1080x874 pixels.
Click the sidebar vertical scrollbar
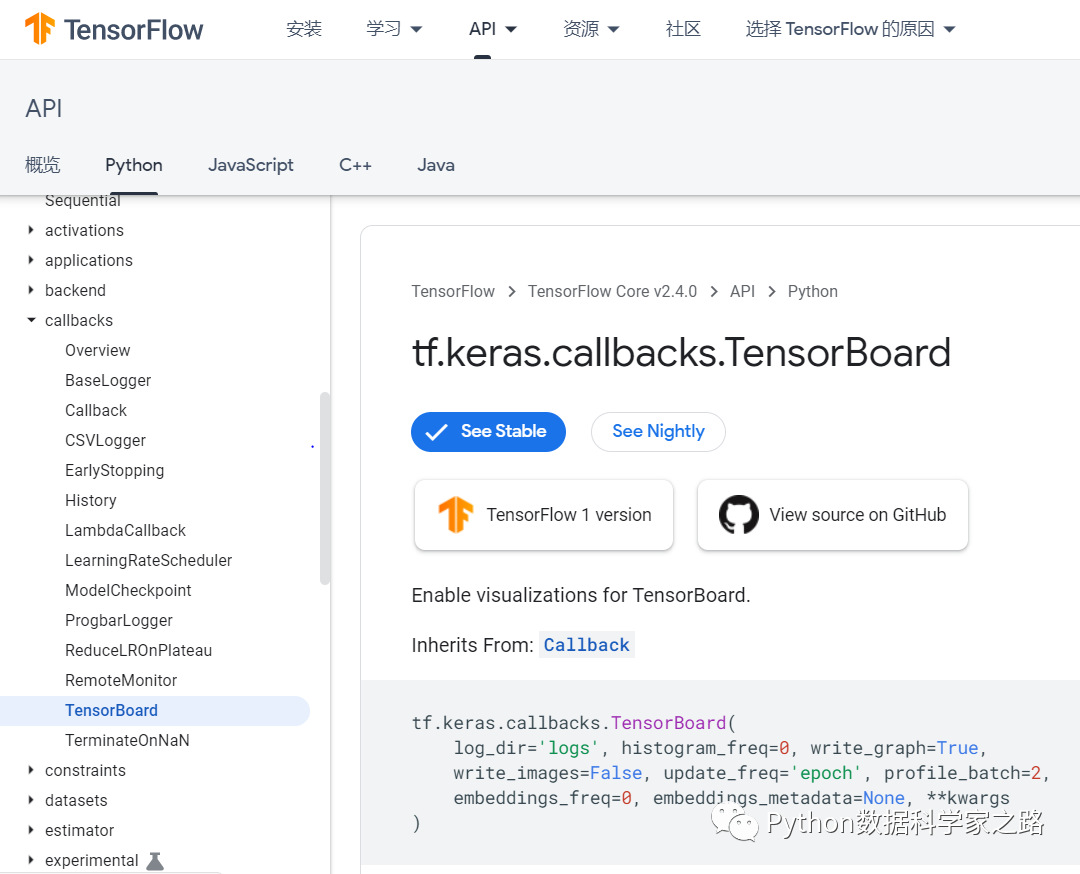(325, 488)
